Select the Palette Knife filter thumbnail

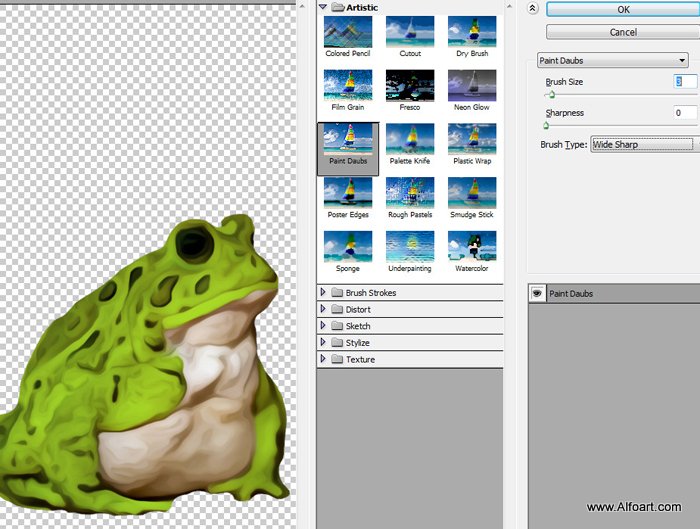point(410,139)
